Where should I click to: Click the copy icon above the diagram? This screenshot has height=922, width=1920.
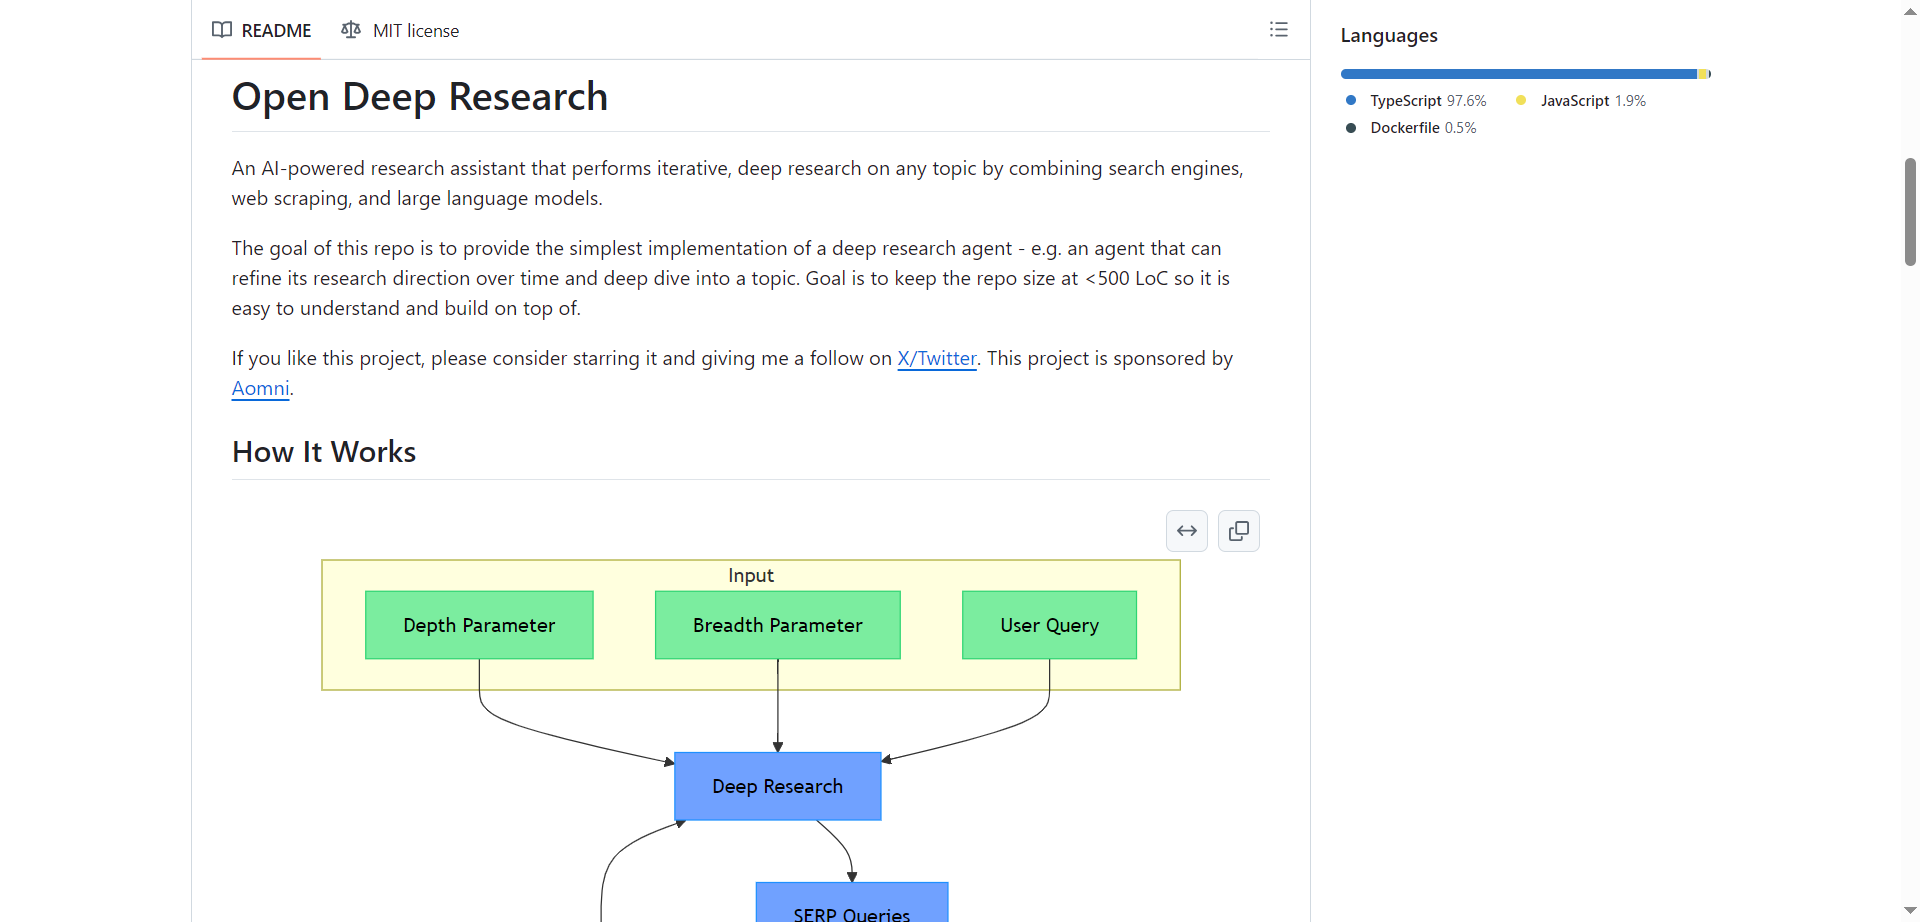(1238, 530)
